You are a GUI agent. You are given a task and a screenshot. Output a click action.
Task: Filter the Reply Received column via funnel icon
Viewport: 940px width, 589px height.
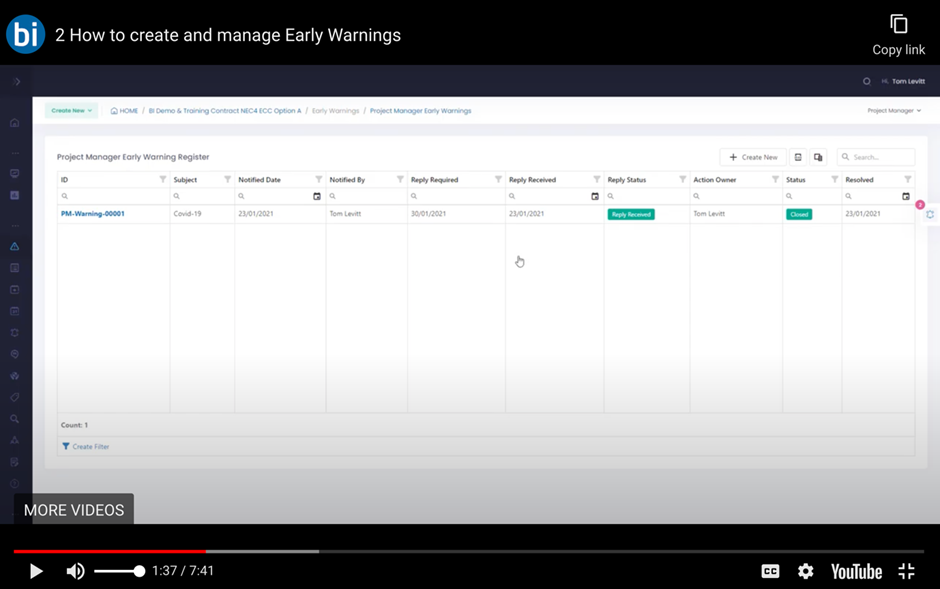click(596, 179)
